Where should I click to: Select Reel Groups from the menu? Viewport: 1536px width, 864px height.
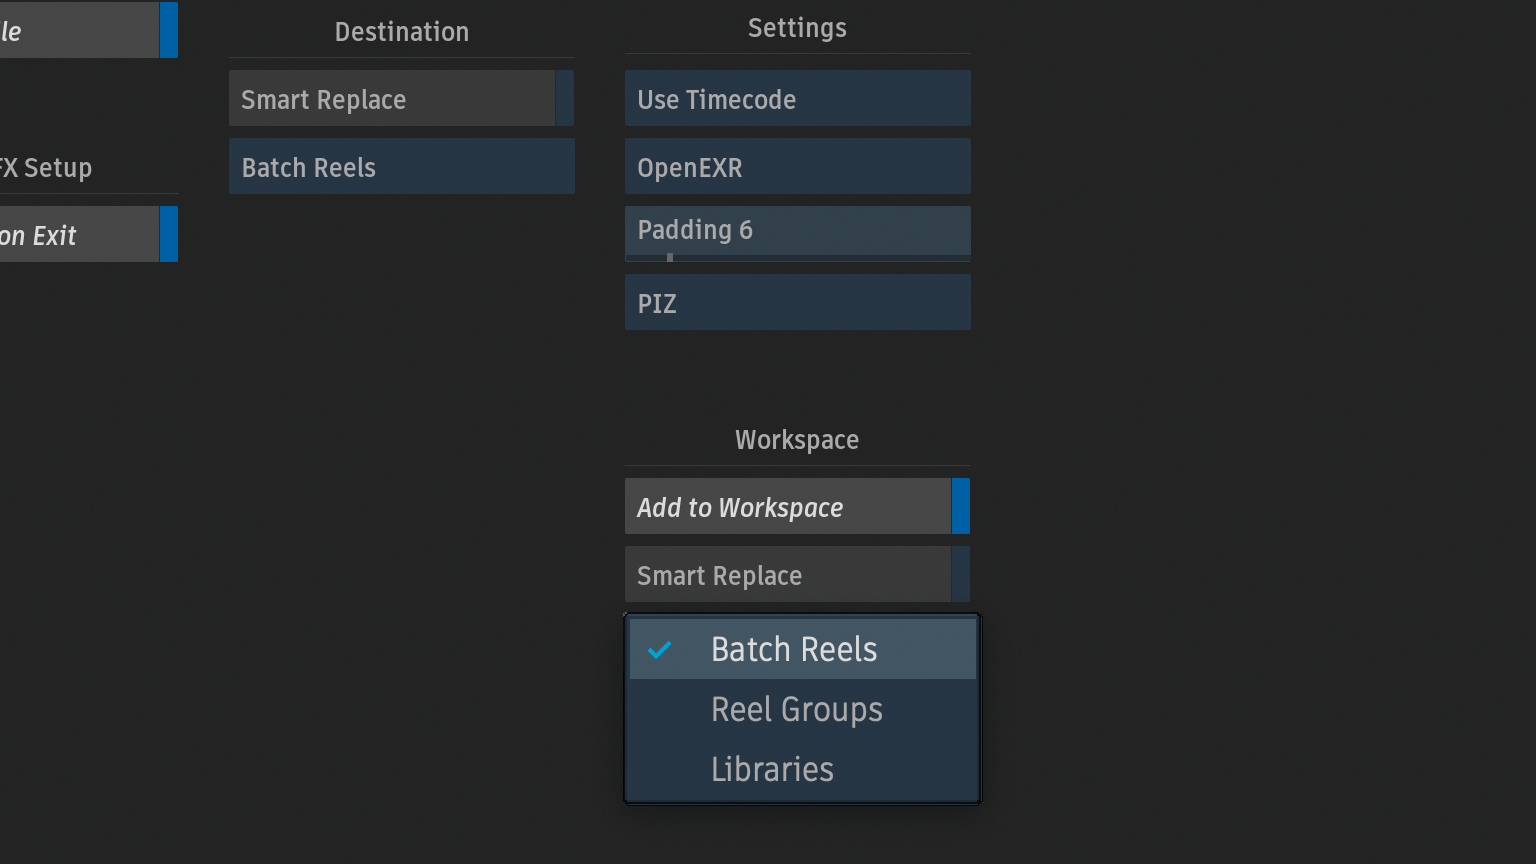click(x=797, y=710)
